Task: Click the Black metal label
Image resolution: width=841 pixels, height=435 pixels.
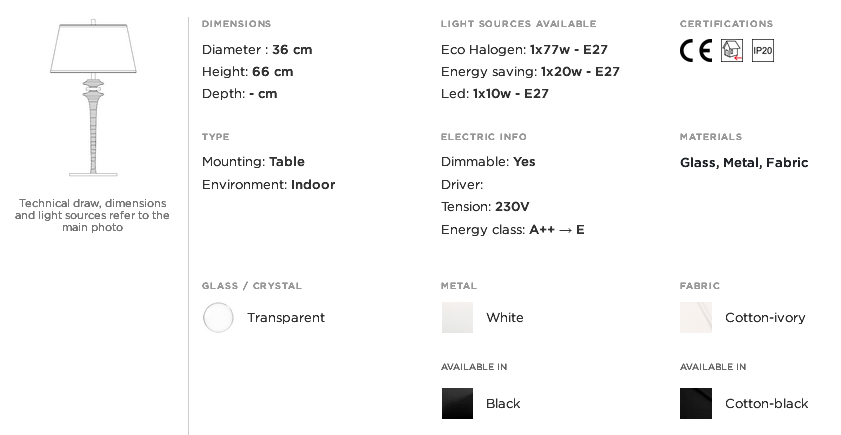Action: 503,404
